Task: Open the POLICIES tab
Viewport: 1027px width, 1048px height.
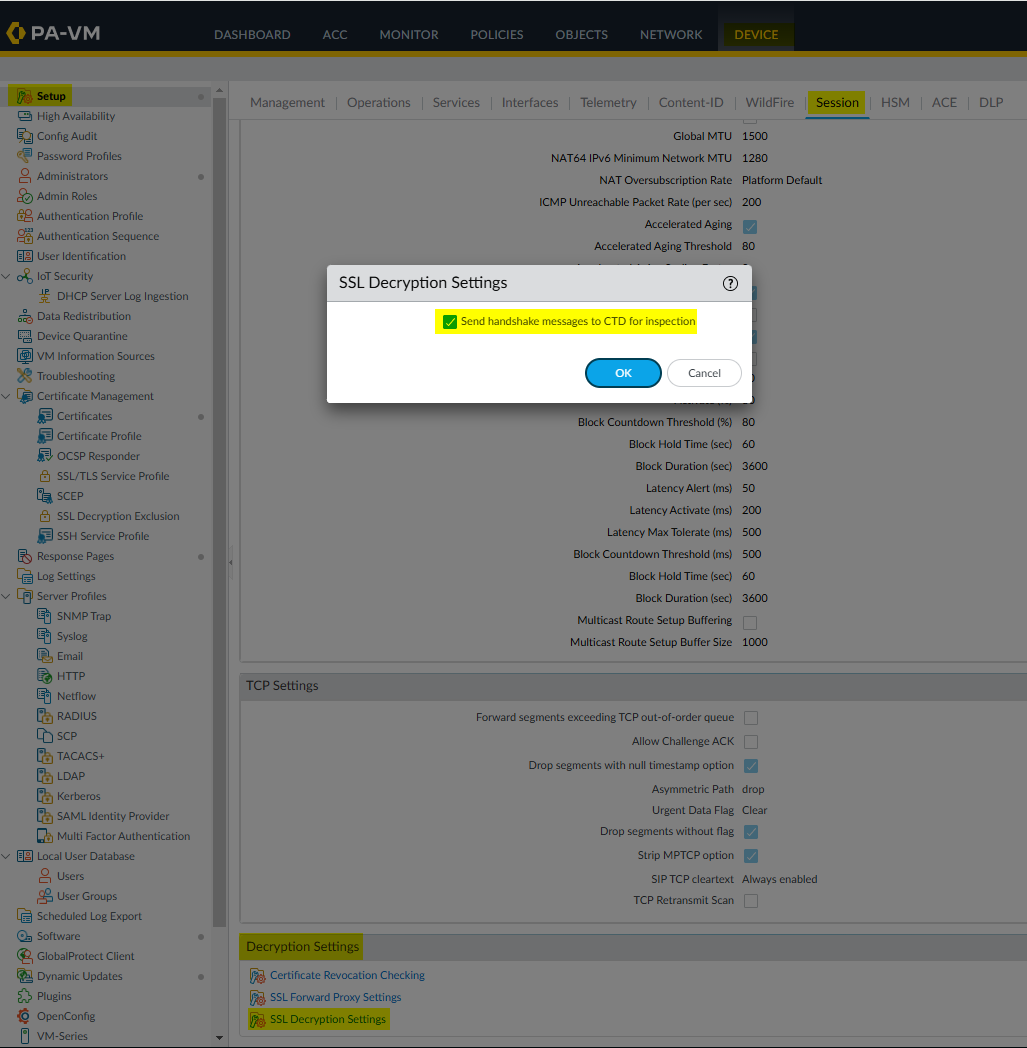Action: (x=496, y=35)
